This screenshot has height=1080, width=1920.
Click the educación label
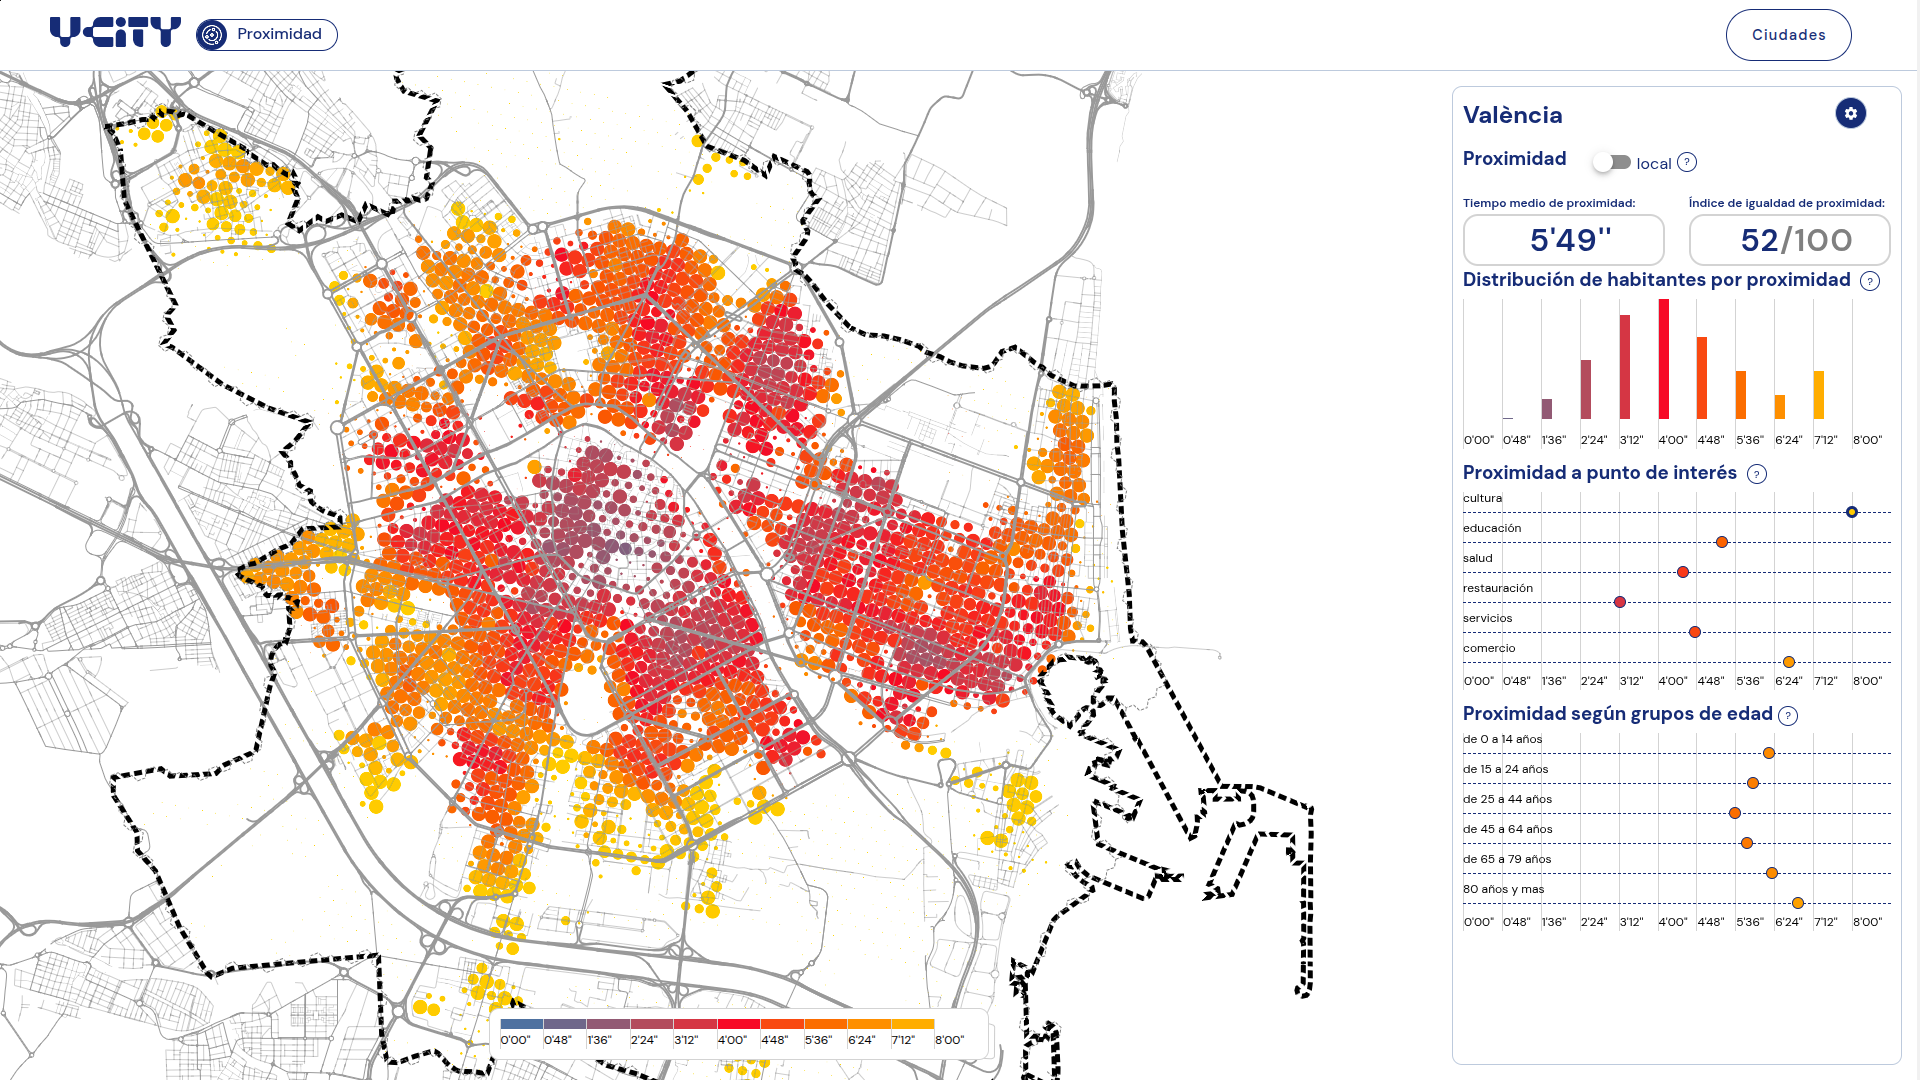click(1492, 528)
